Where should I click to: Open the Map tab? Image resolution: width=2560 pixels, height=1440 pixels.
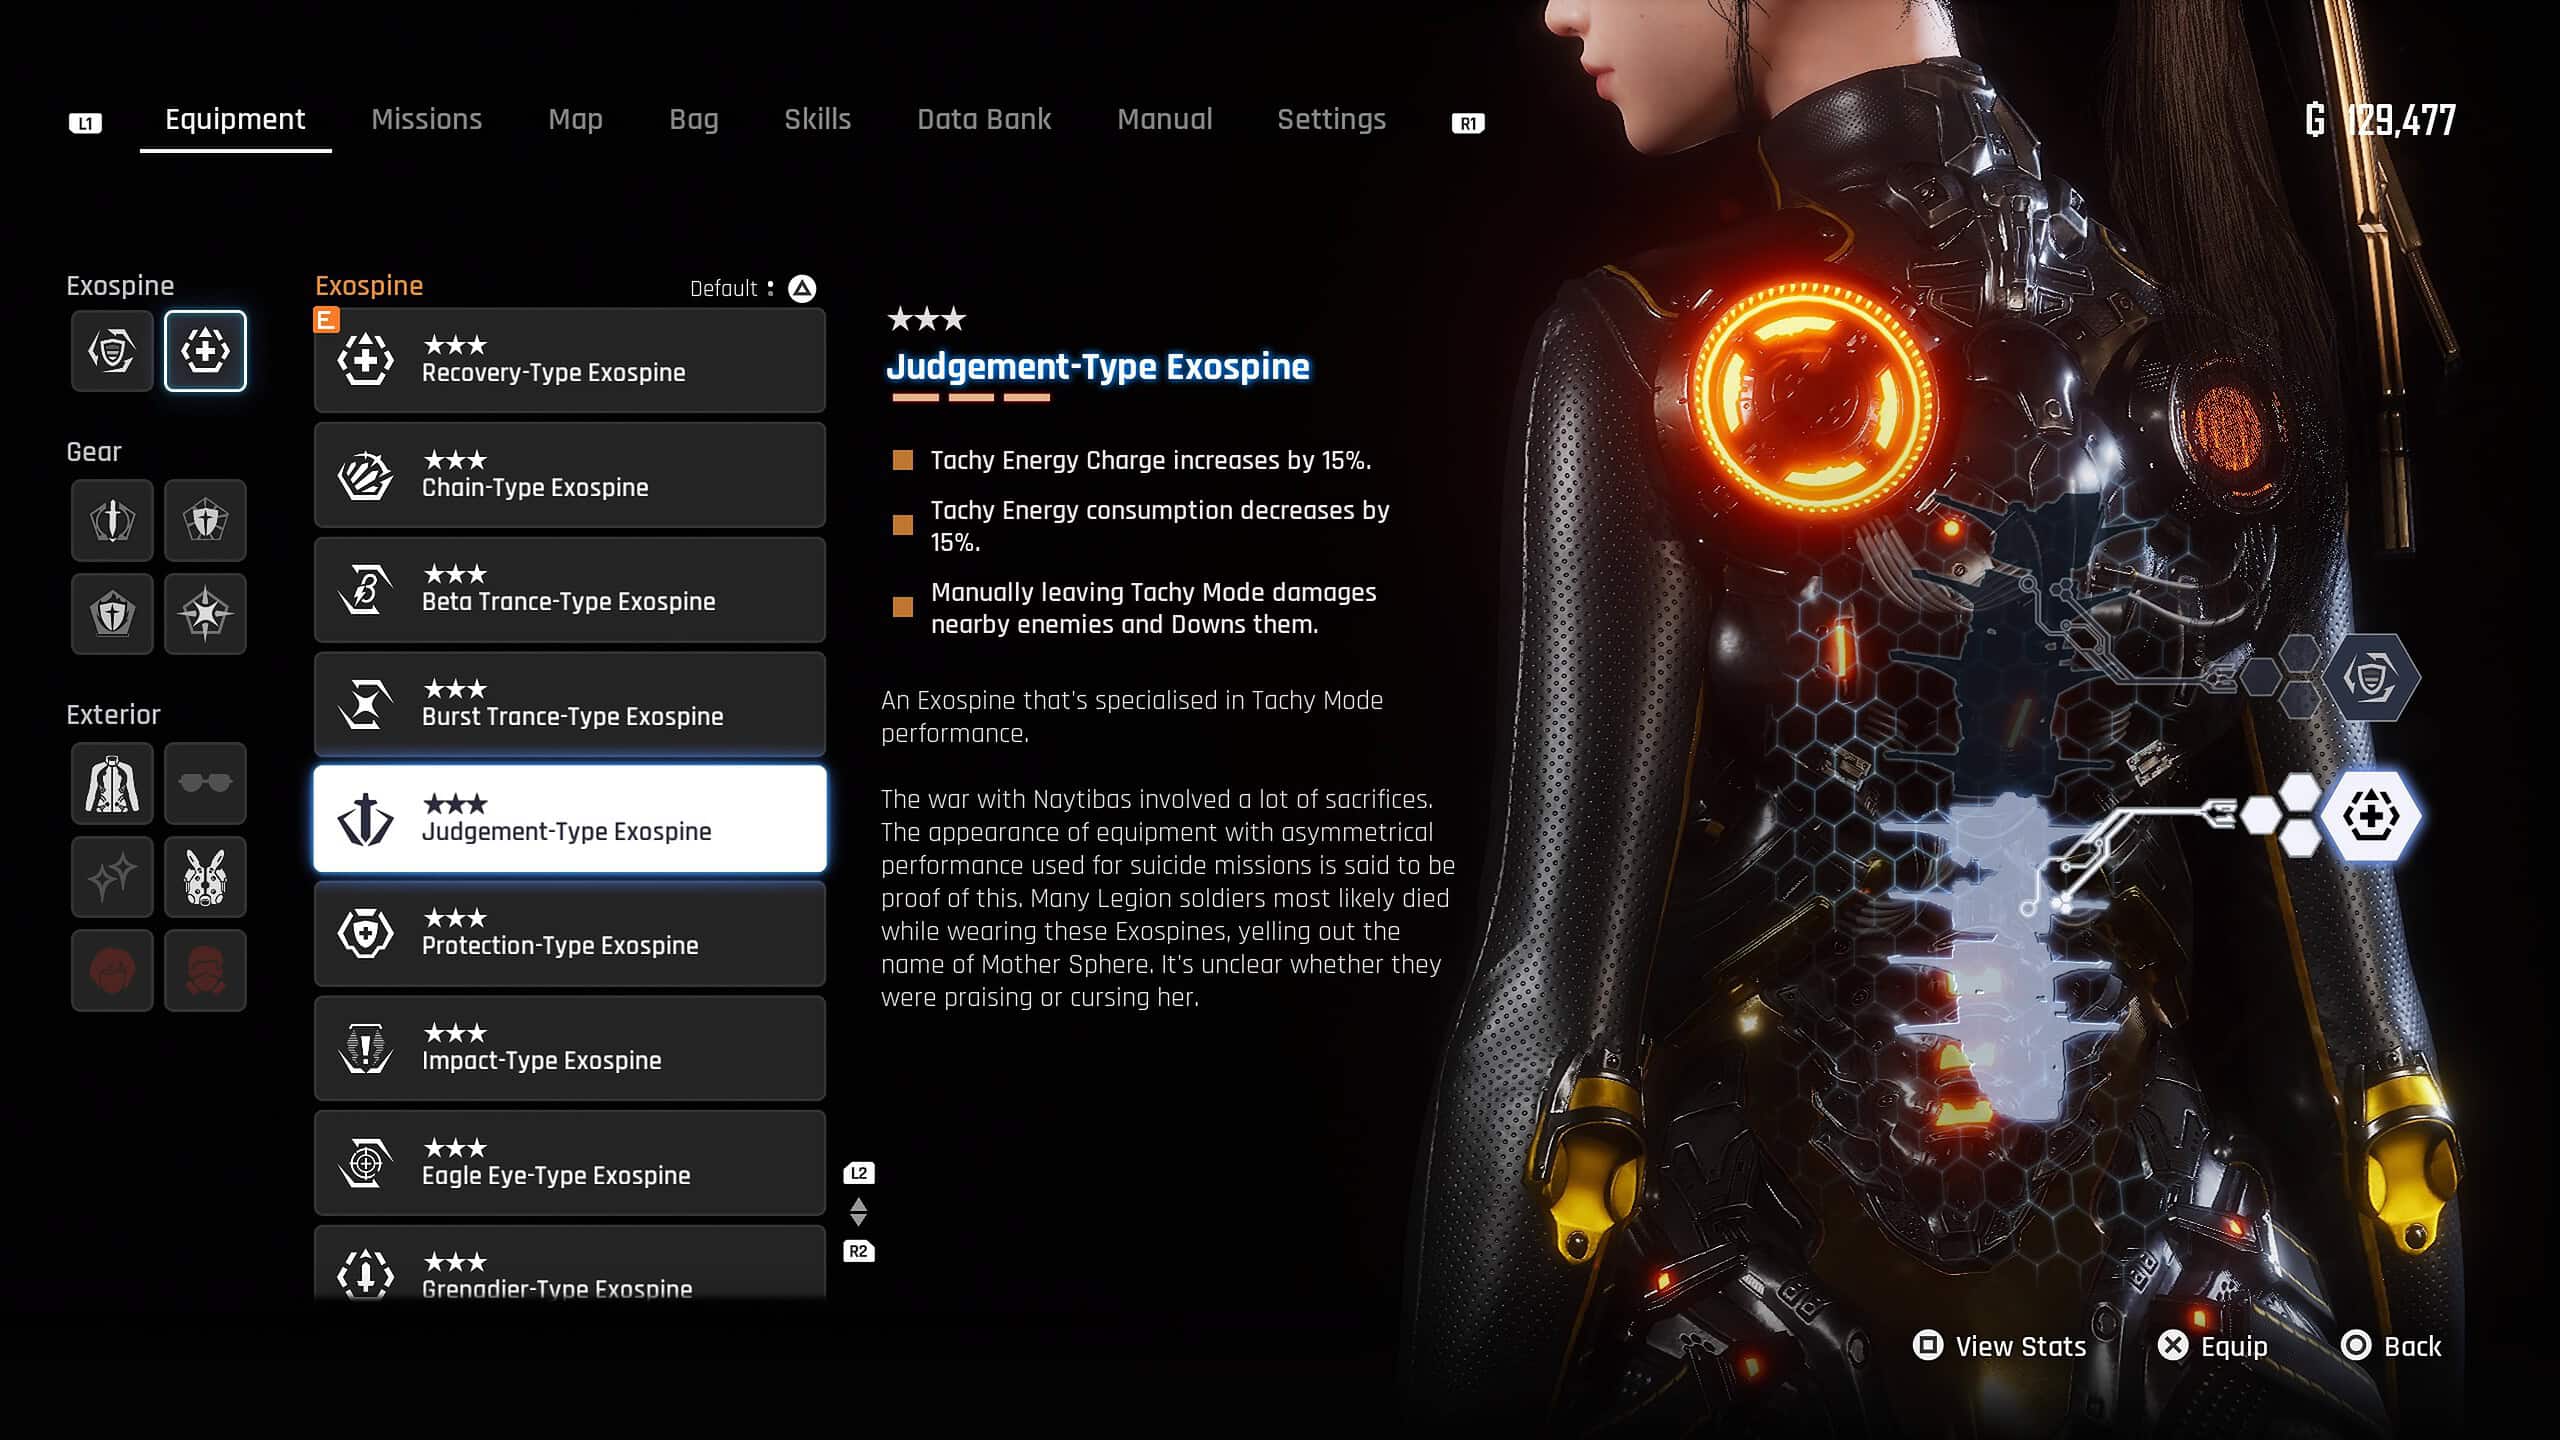(x=576, y=119)
